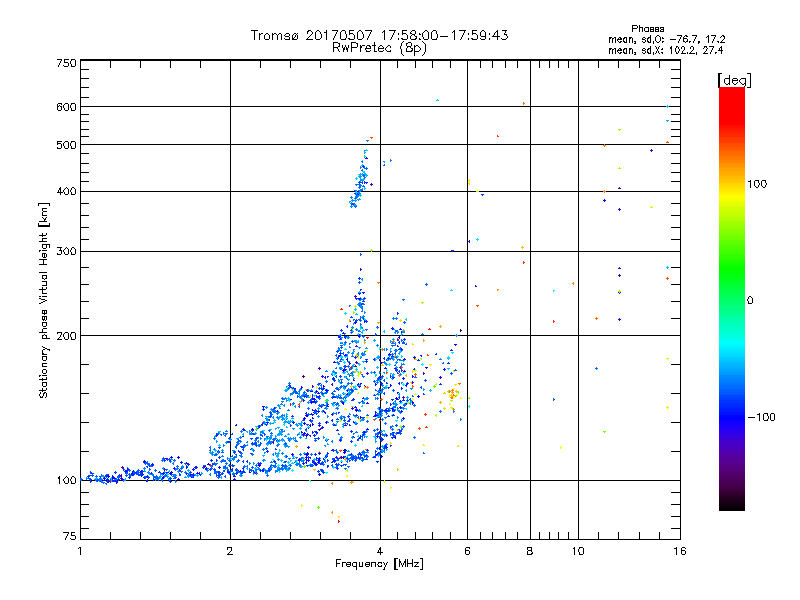800x600 pixels.
Task: Click the y-axis label "Stationary phase Virtual Height [km]"
Action: pyautogui.click(x=43, y=300)
